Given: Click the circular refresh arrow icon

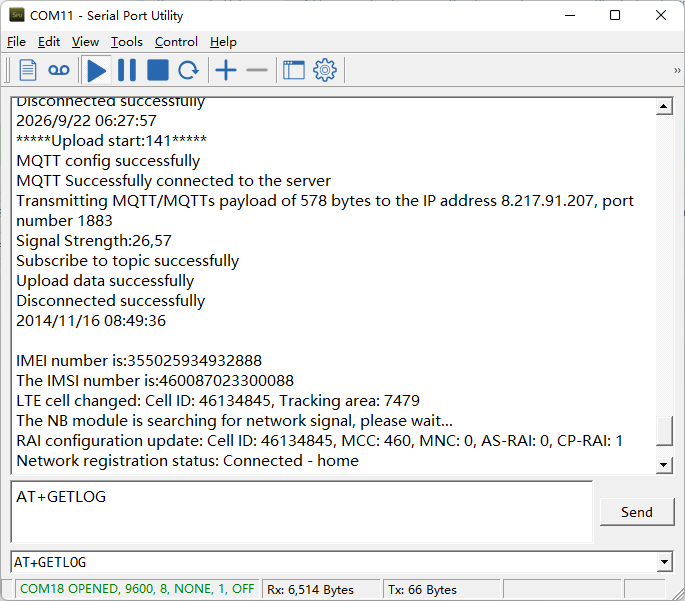Looking at the screenshot, I should point(188,70).
